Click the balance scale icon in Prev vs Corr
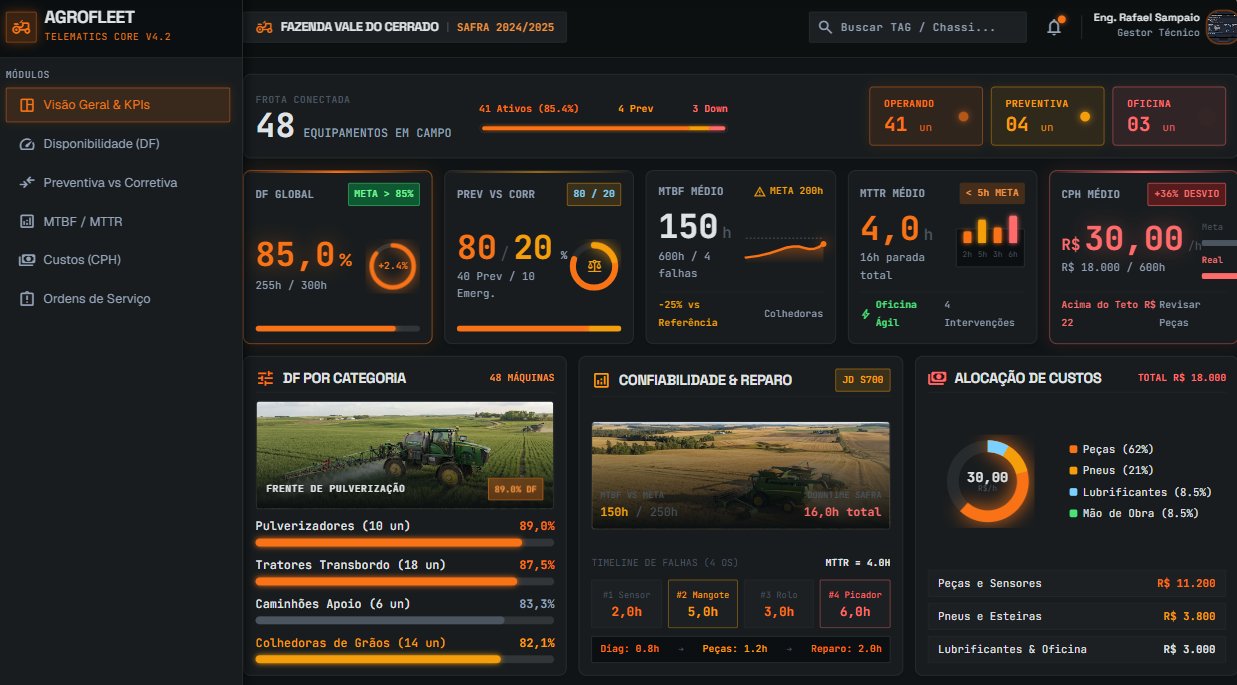The image size is (1237, 685). (x=595, y=267)
